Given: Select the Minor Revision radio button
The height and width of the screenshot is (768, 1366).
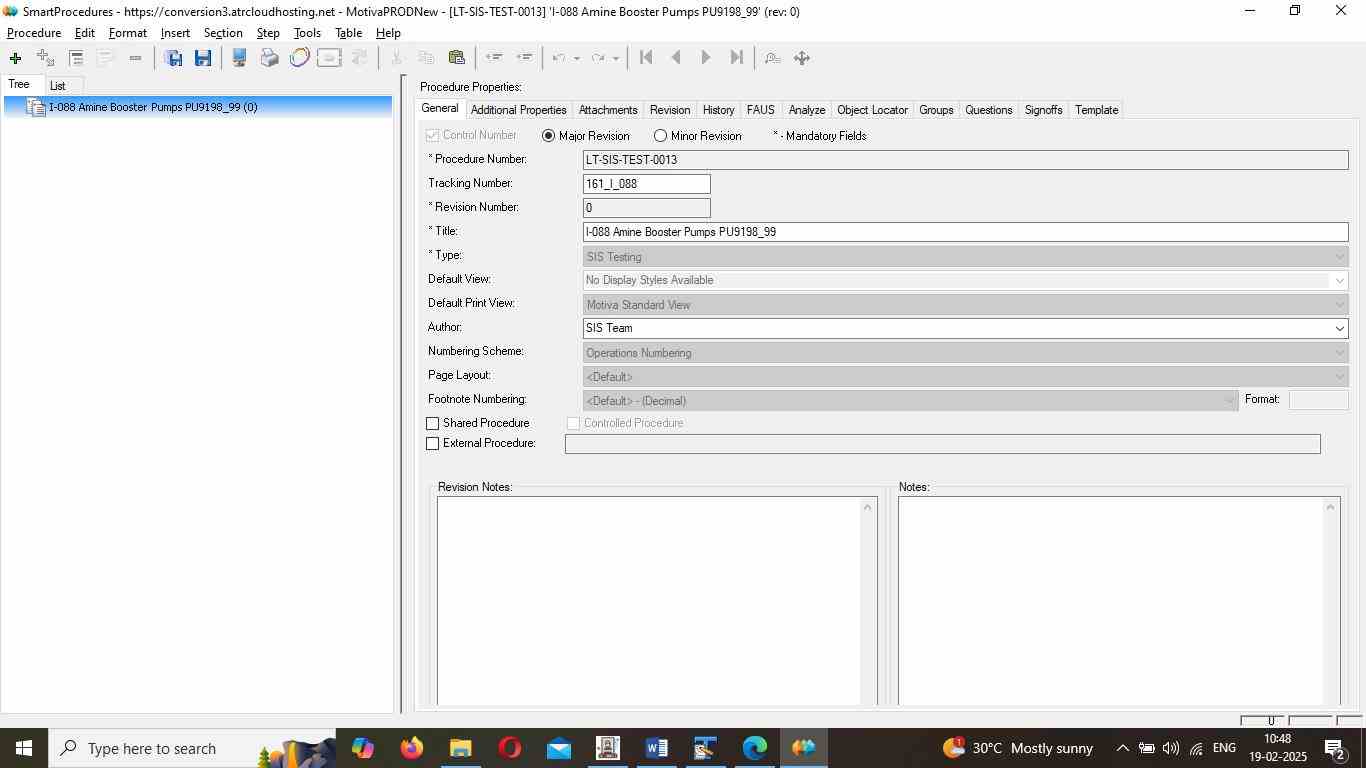Looking at the screenshot, I should point(660,136).
